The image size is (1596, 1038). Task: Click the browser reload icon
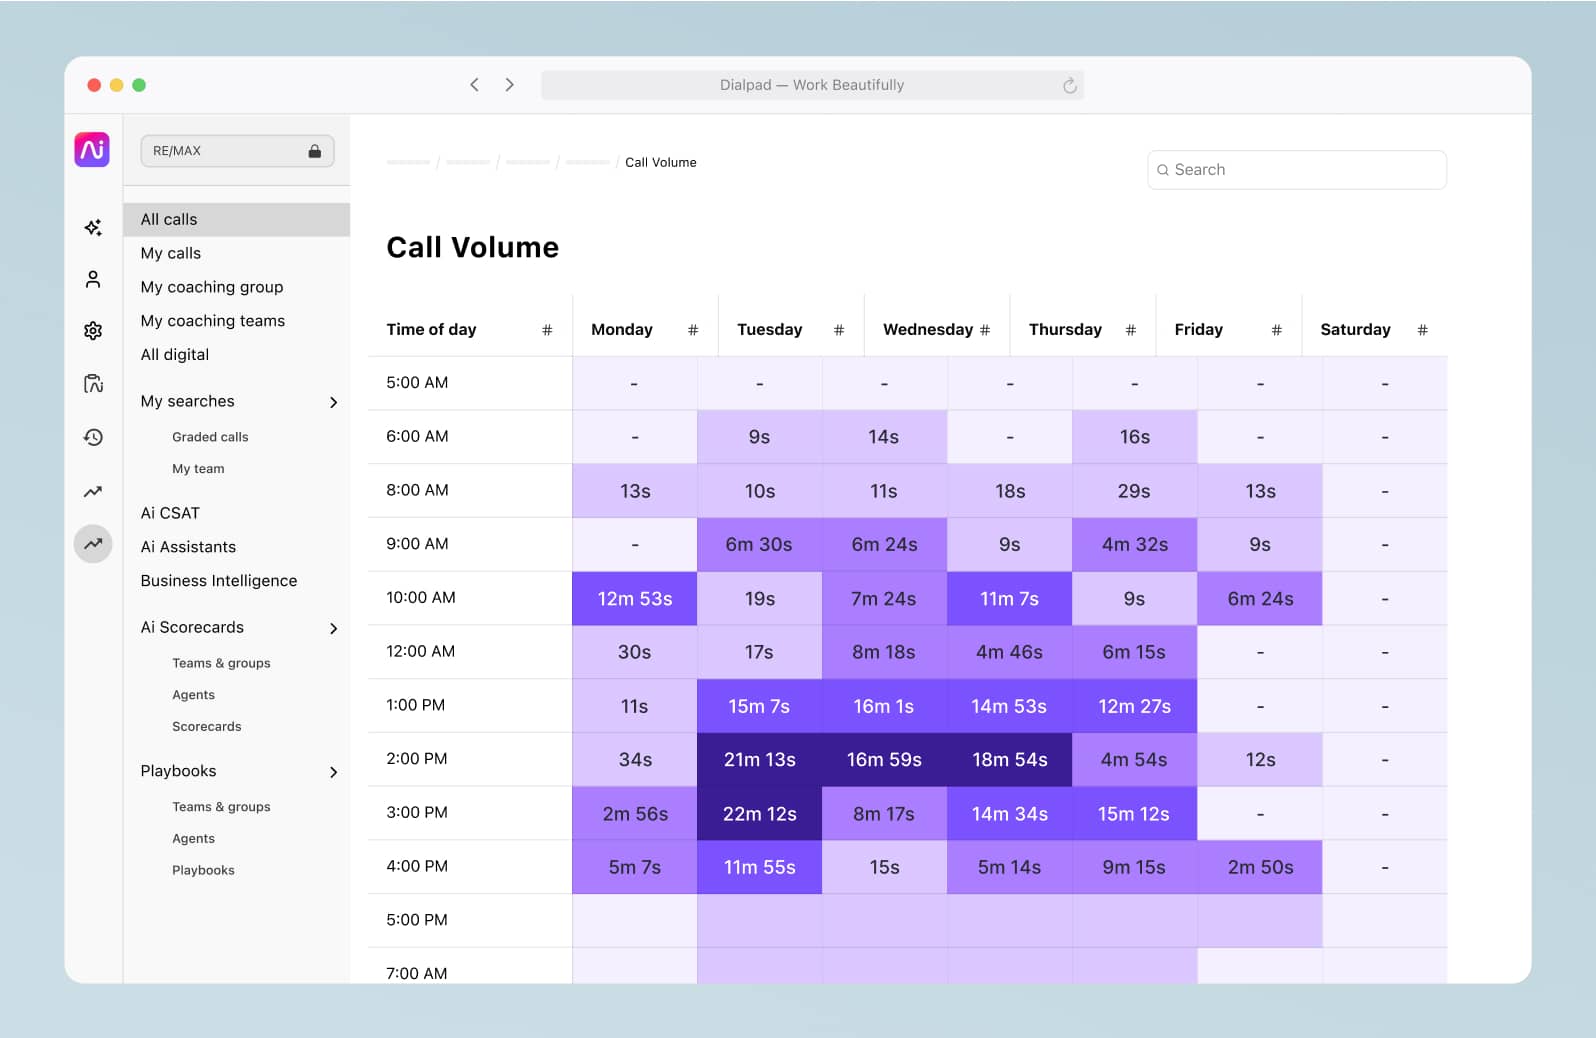click(1069, 86)
